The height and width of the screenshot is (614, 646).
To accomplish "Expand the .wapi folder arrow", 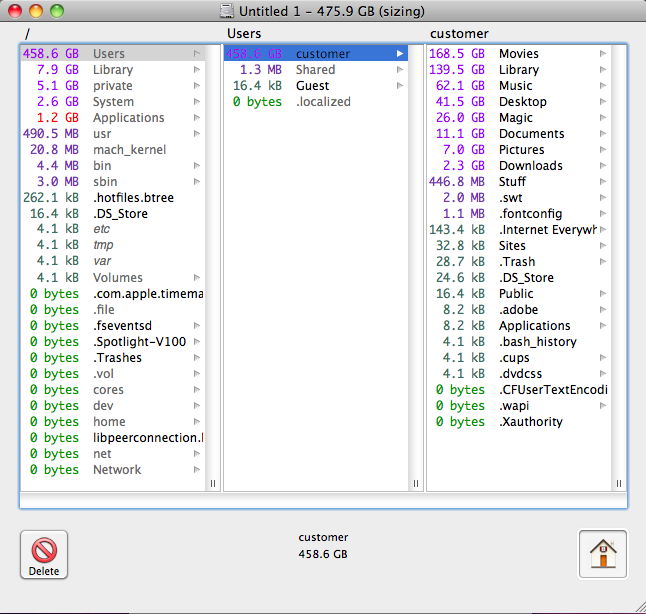I will pos(603,405).
